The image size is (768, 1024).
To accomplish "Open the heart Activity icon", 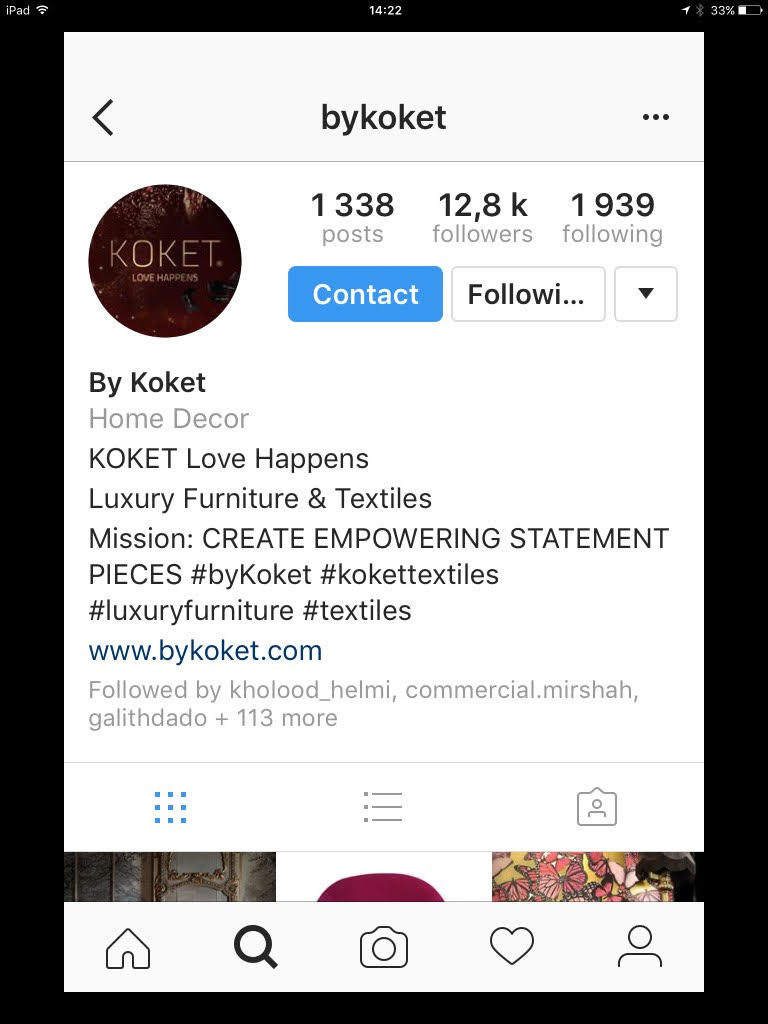I will pos(512,946).
